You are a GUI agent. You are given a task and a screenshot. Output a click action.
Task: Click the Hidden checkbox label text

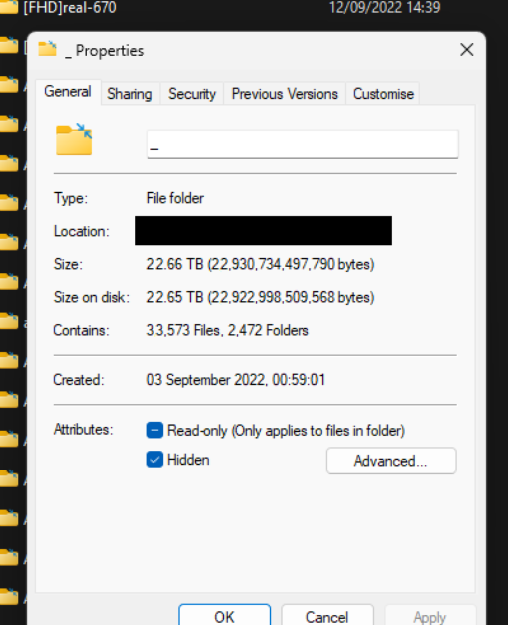click(188, 460)
